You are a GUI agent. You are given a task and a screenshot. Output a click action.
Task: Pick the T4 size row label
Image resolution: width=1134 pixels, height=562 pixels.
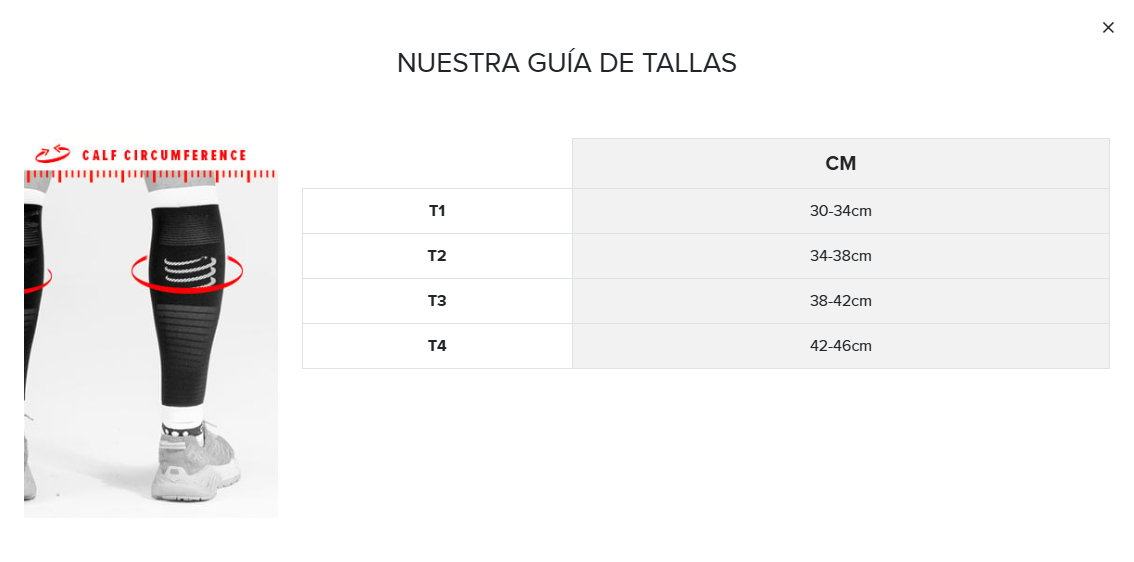pyautogui.click(x=437, y=346)
